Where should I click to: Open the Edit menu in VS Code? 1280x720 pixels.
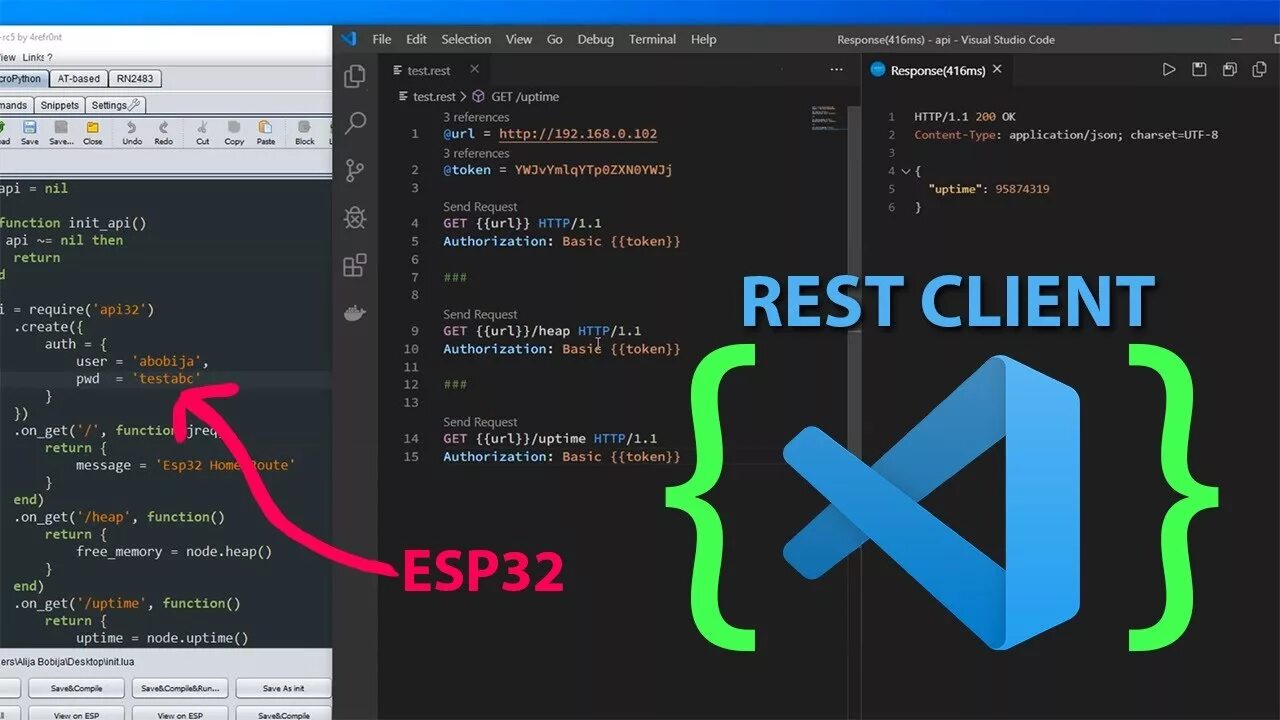pyautogui.click(x=416, y=39)
